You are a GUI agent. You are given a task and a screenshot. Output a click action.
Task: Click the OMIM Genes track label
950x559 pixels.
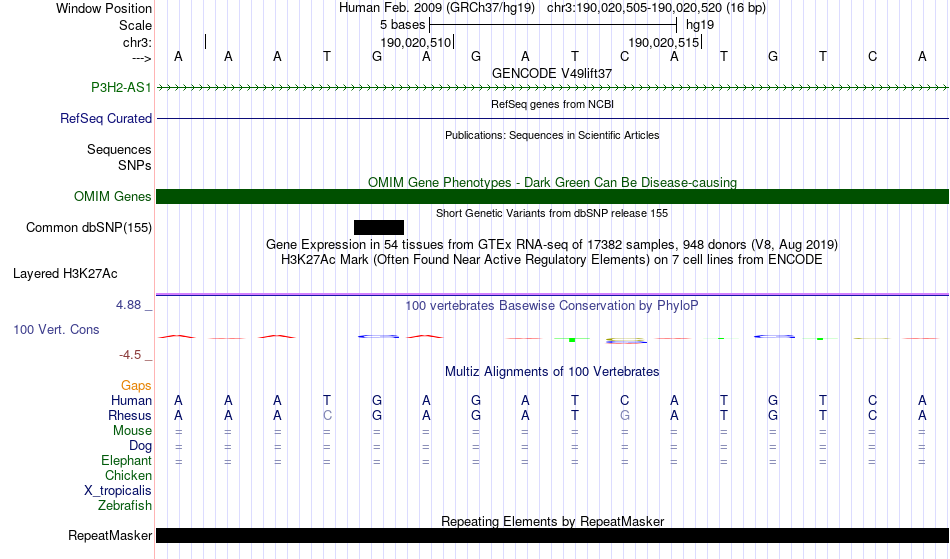pos(113,196)
